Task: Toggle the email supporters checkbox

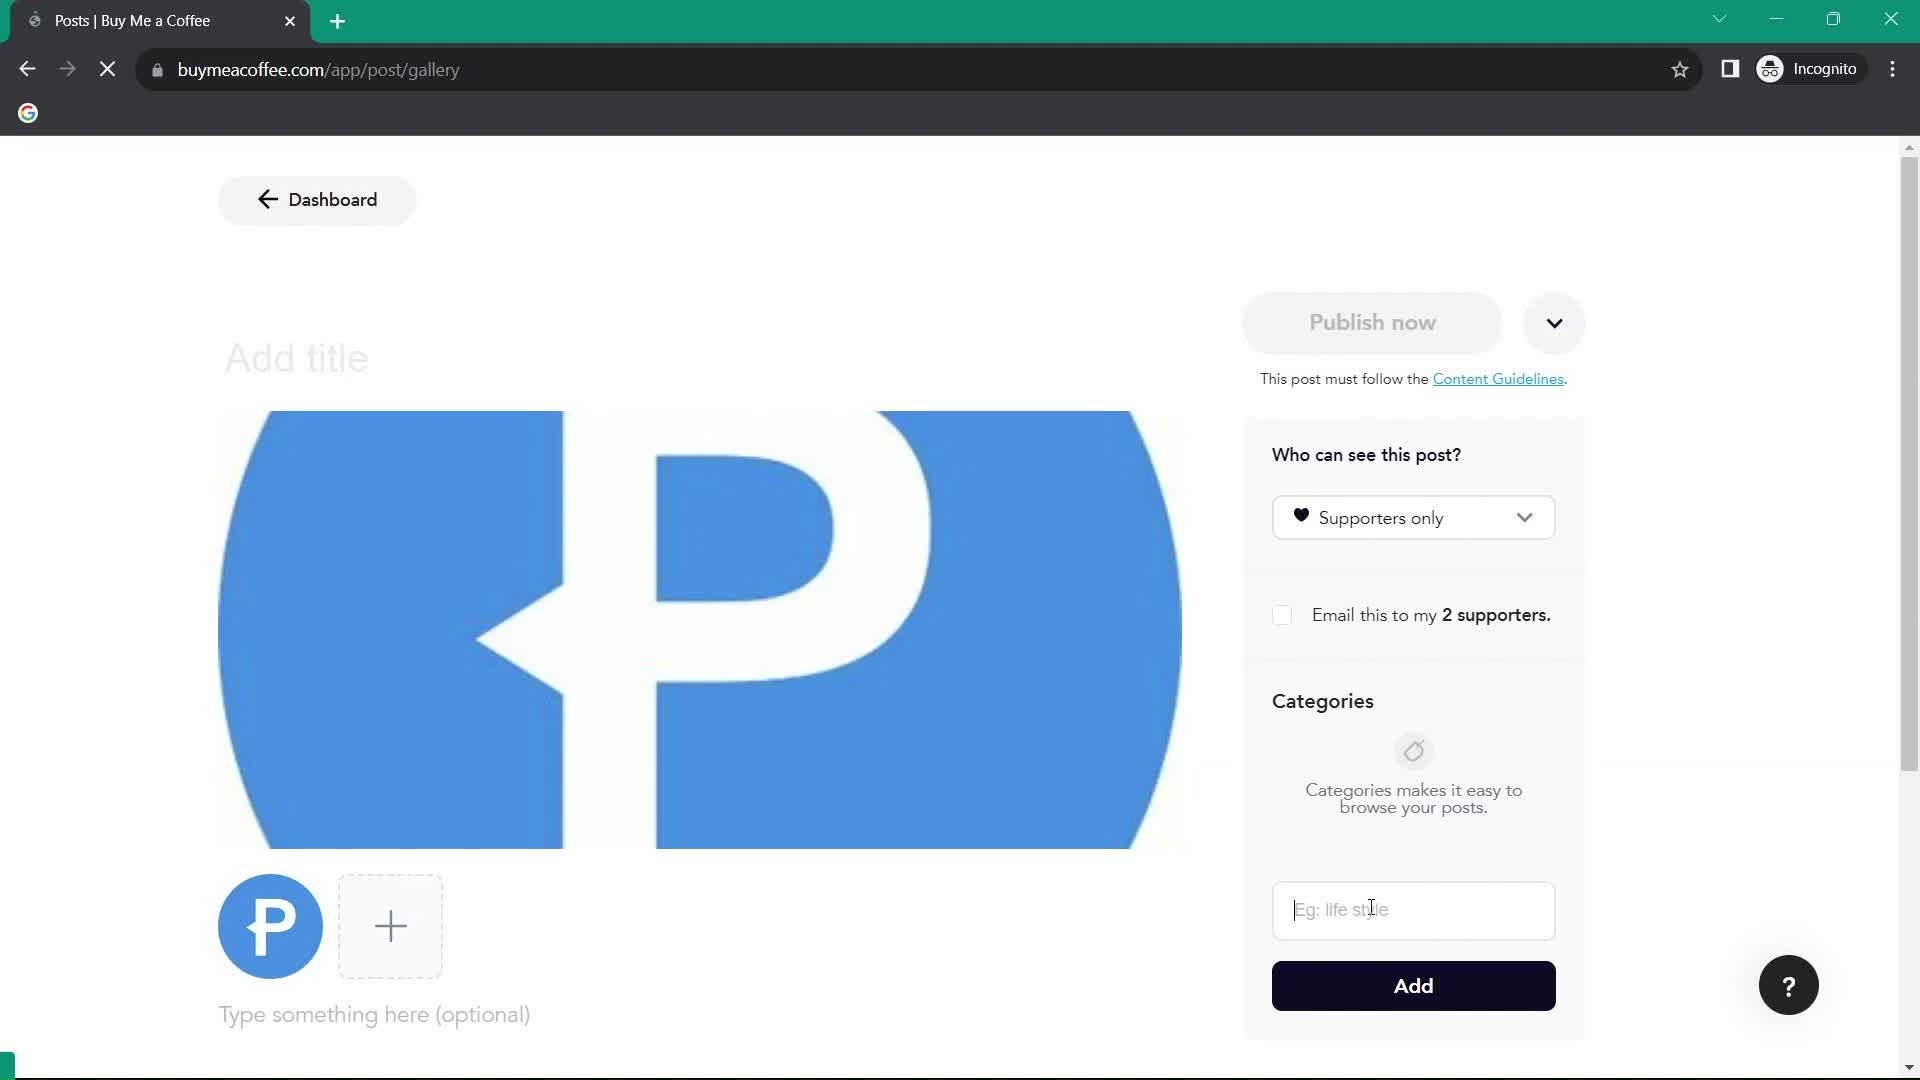Action: coord(1282,615)
